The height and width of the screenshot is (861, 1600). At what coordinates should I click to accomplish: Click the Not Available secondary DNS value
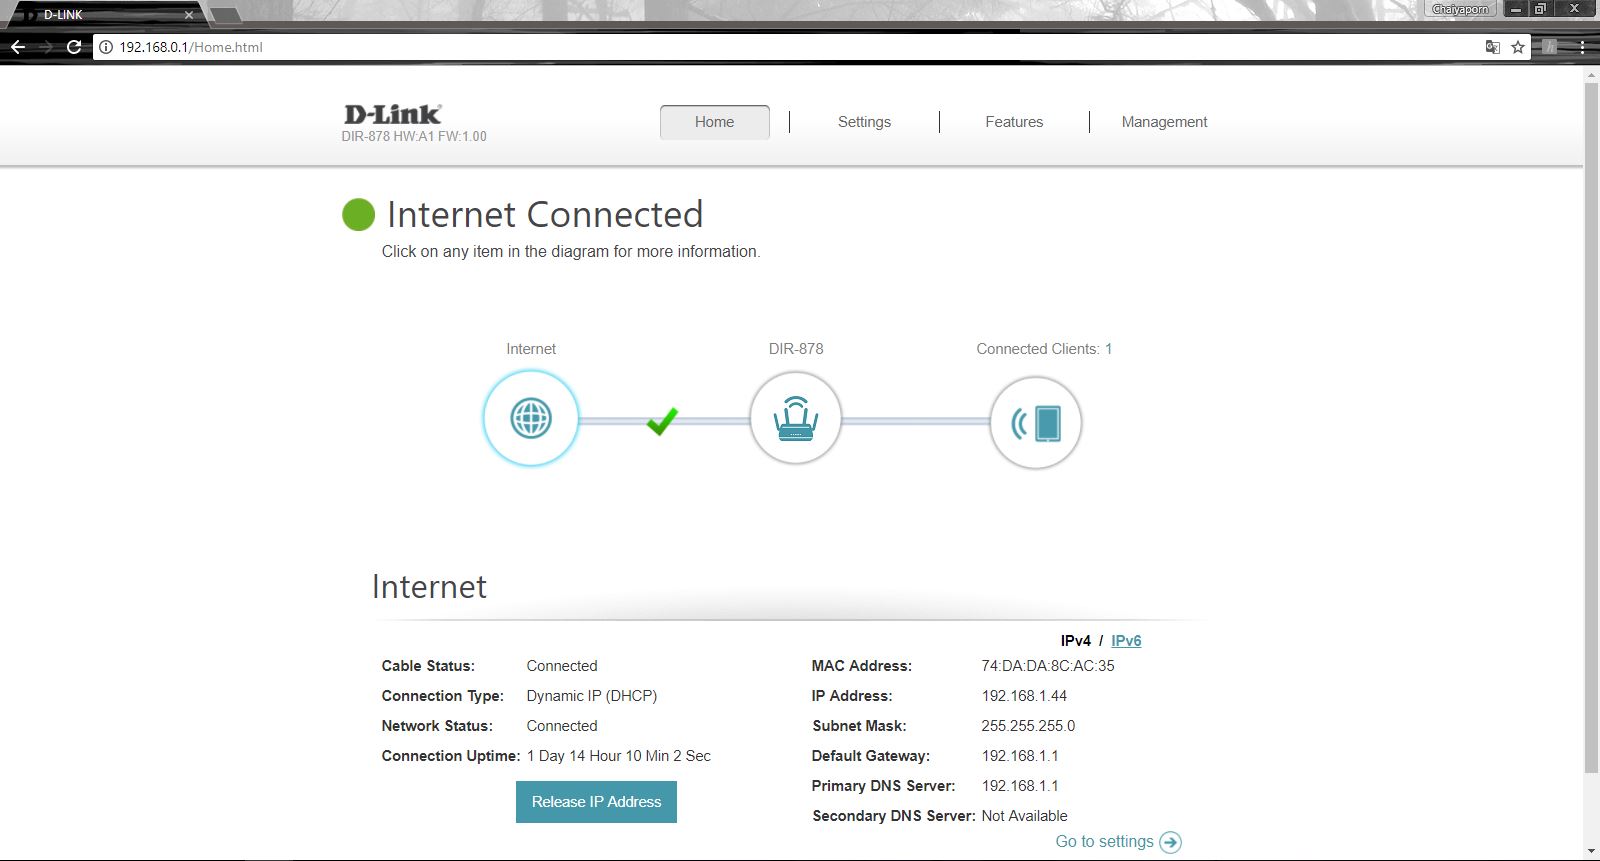[x=1024, y=816]
